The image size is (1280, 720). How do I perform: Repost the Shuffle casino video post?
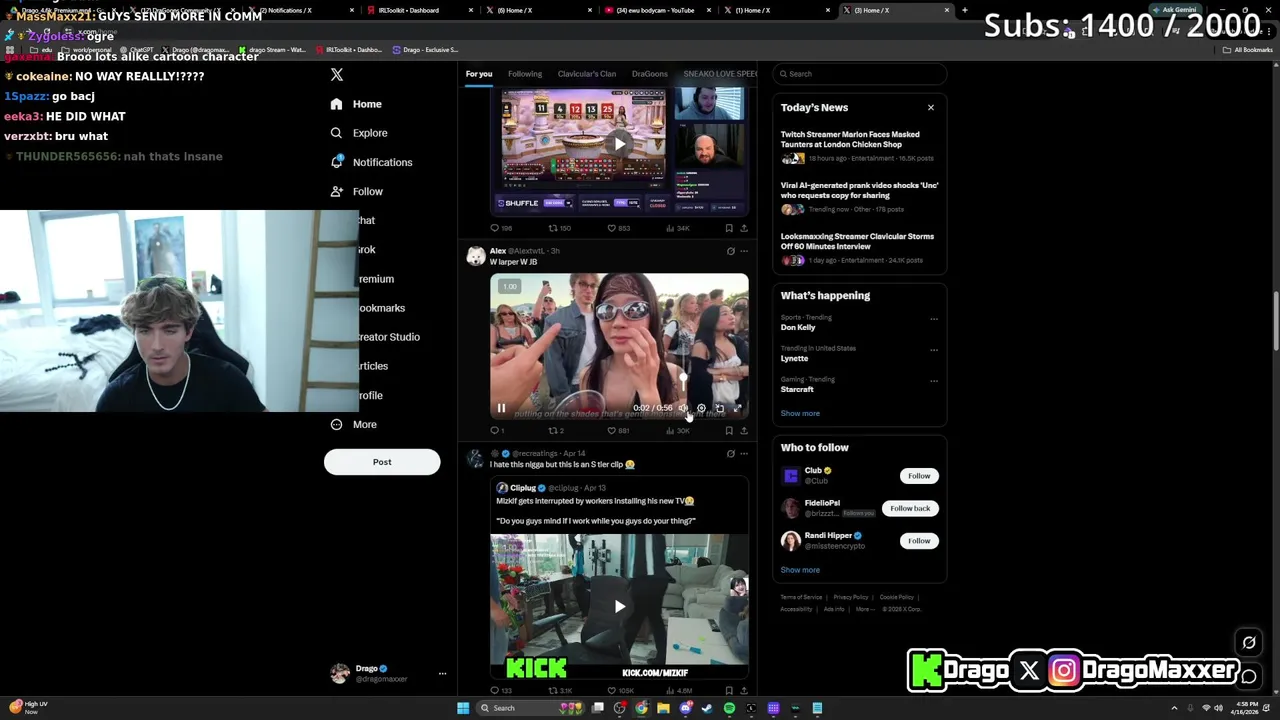pyautogui.click(x=558, y=228)
